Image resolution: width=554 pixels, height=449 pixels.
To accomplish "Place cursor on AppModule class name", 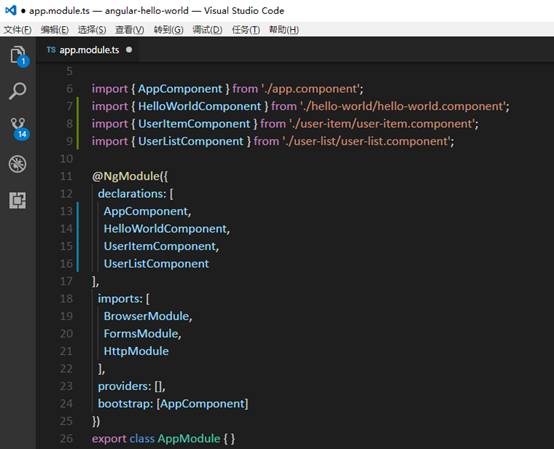I will pyautogui.click(x=189, y=439).
